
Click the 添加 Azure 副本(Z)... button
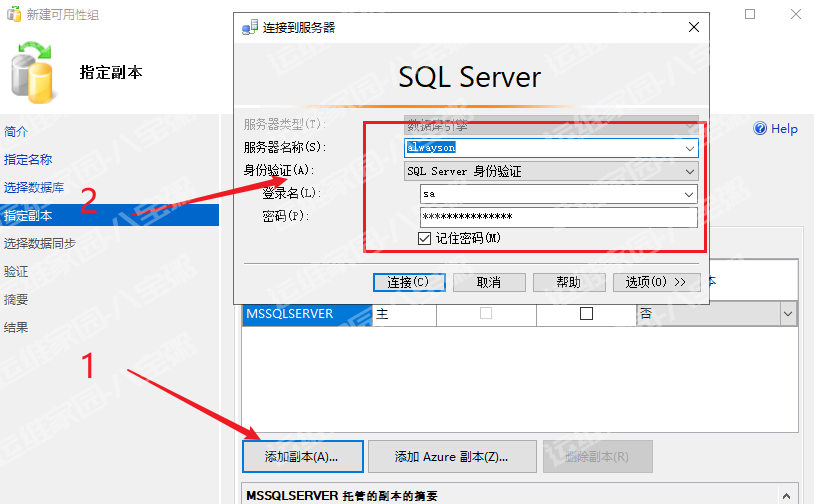click(x=452, y=456)
